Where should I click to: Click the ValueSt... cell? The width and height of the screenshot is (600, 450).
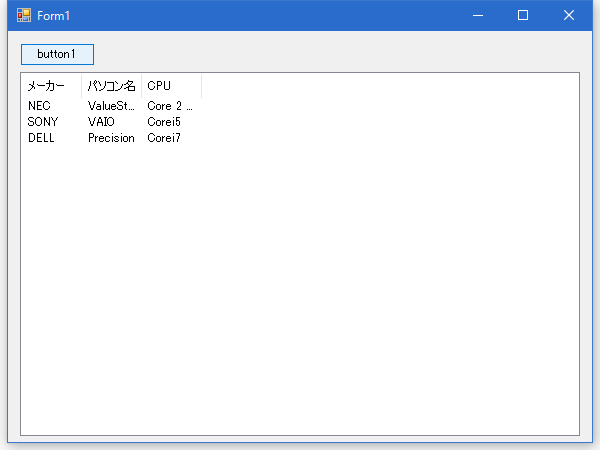coord(111,106)
